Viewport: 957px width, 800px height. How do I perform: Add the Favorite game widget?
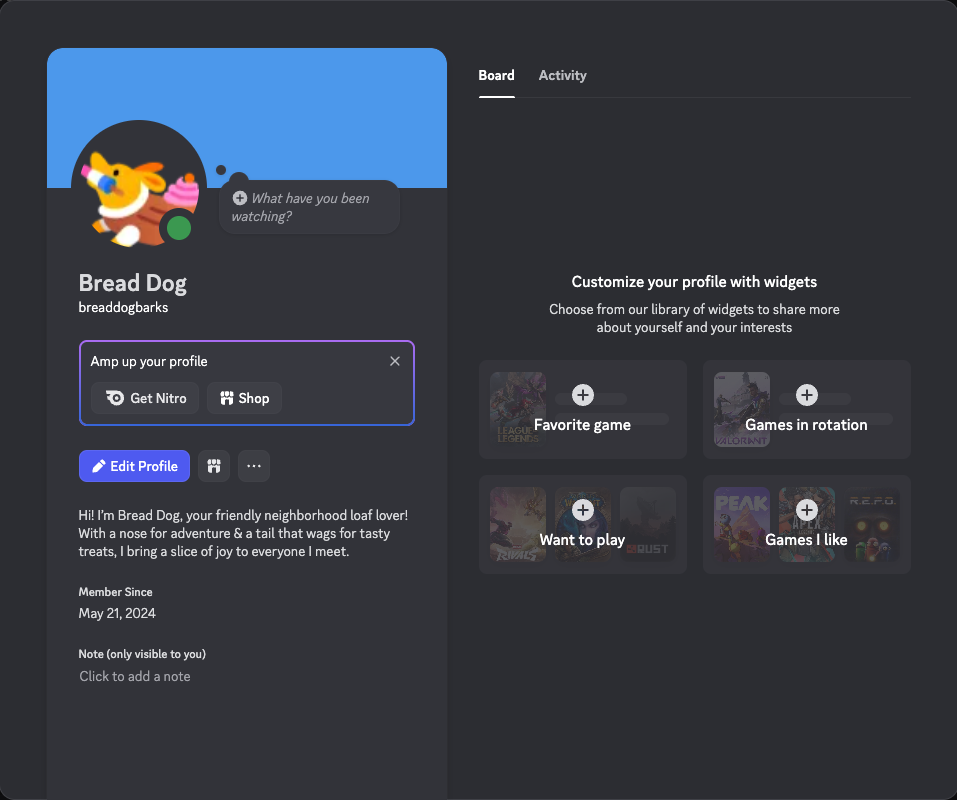click(583, 395)
